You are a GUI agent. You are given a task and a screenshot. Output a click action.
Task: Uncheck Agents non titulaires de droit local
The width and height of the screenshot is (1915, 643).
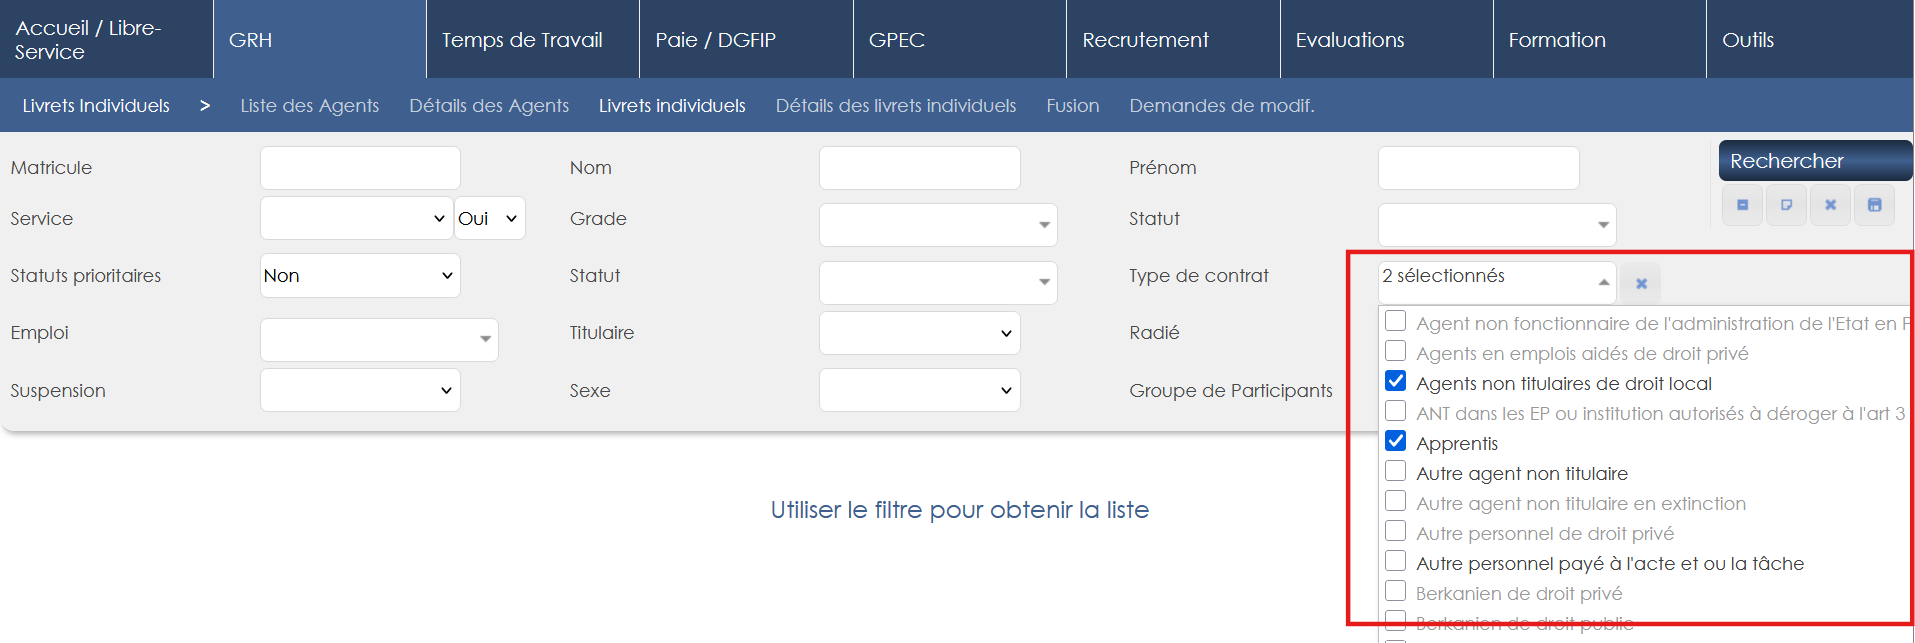pos(1396,382)
